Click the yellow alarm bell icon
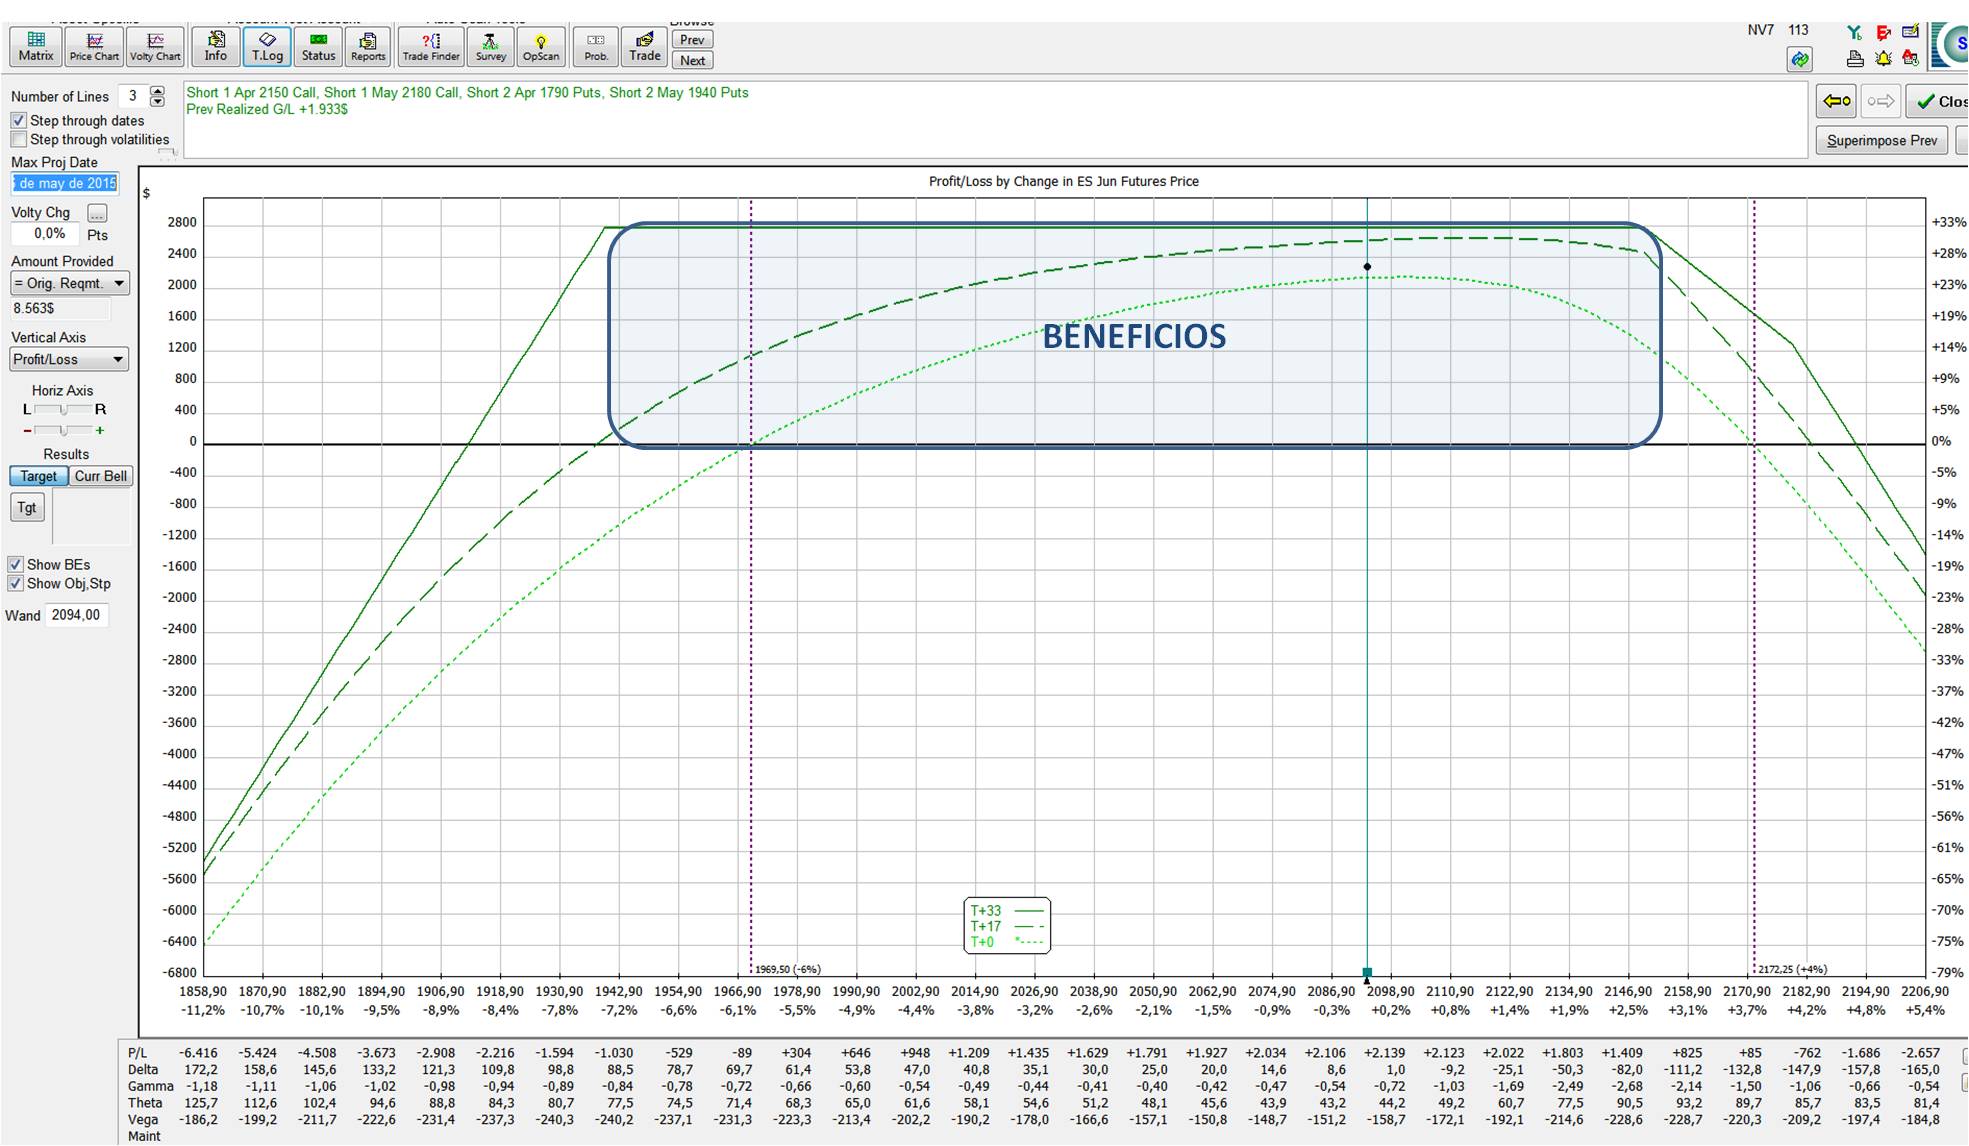1969x1146 pixels. (1883, 59)
